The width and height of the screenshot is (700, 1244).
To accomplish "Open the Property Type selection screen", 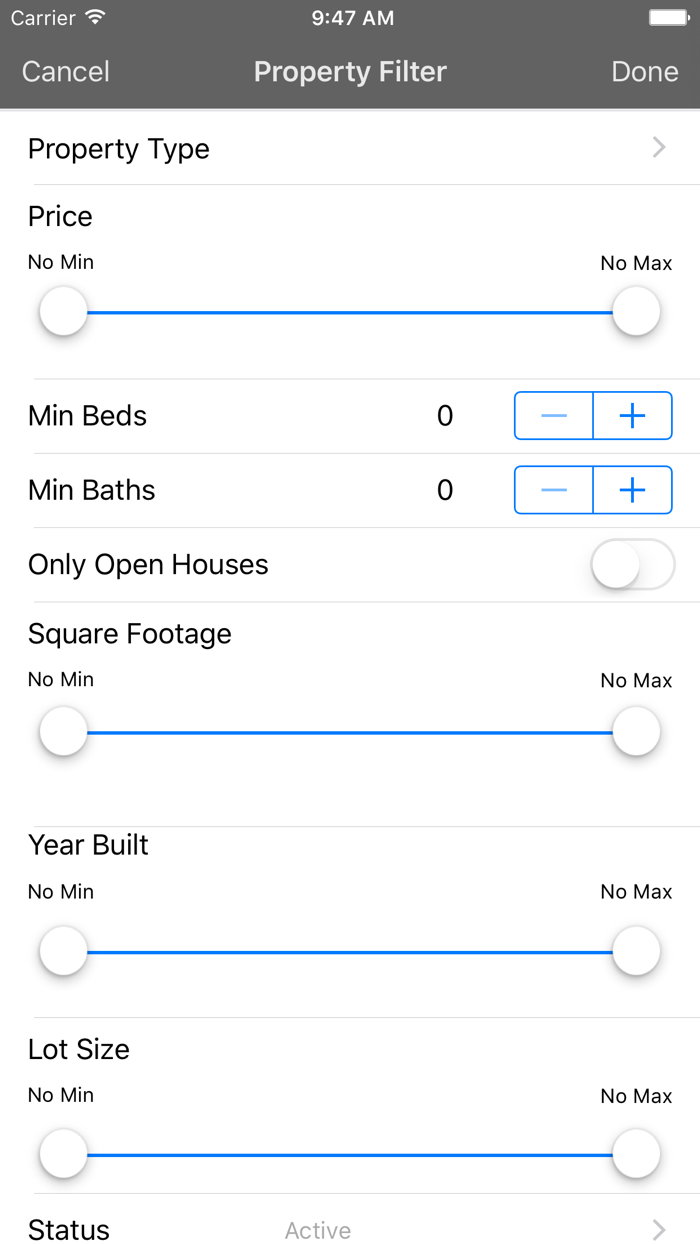I will click(350, 148).
